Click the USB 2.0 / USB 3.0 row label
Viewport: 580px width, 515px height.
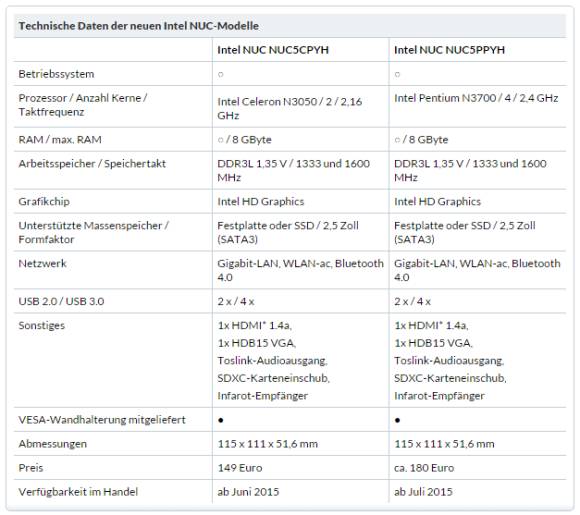[x=61, y=302]
